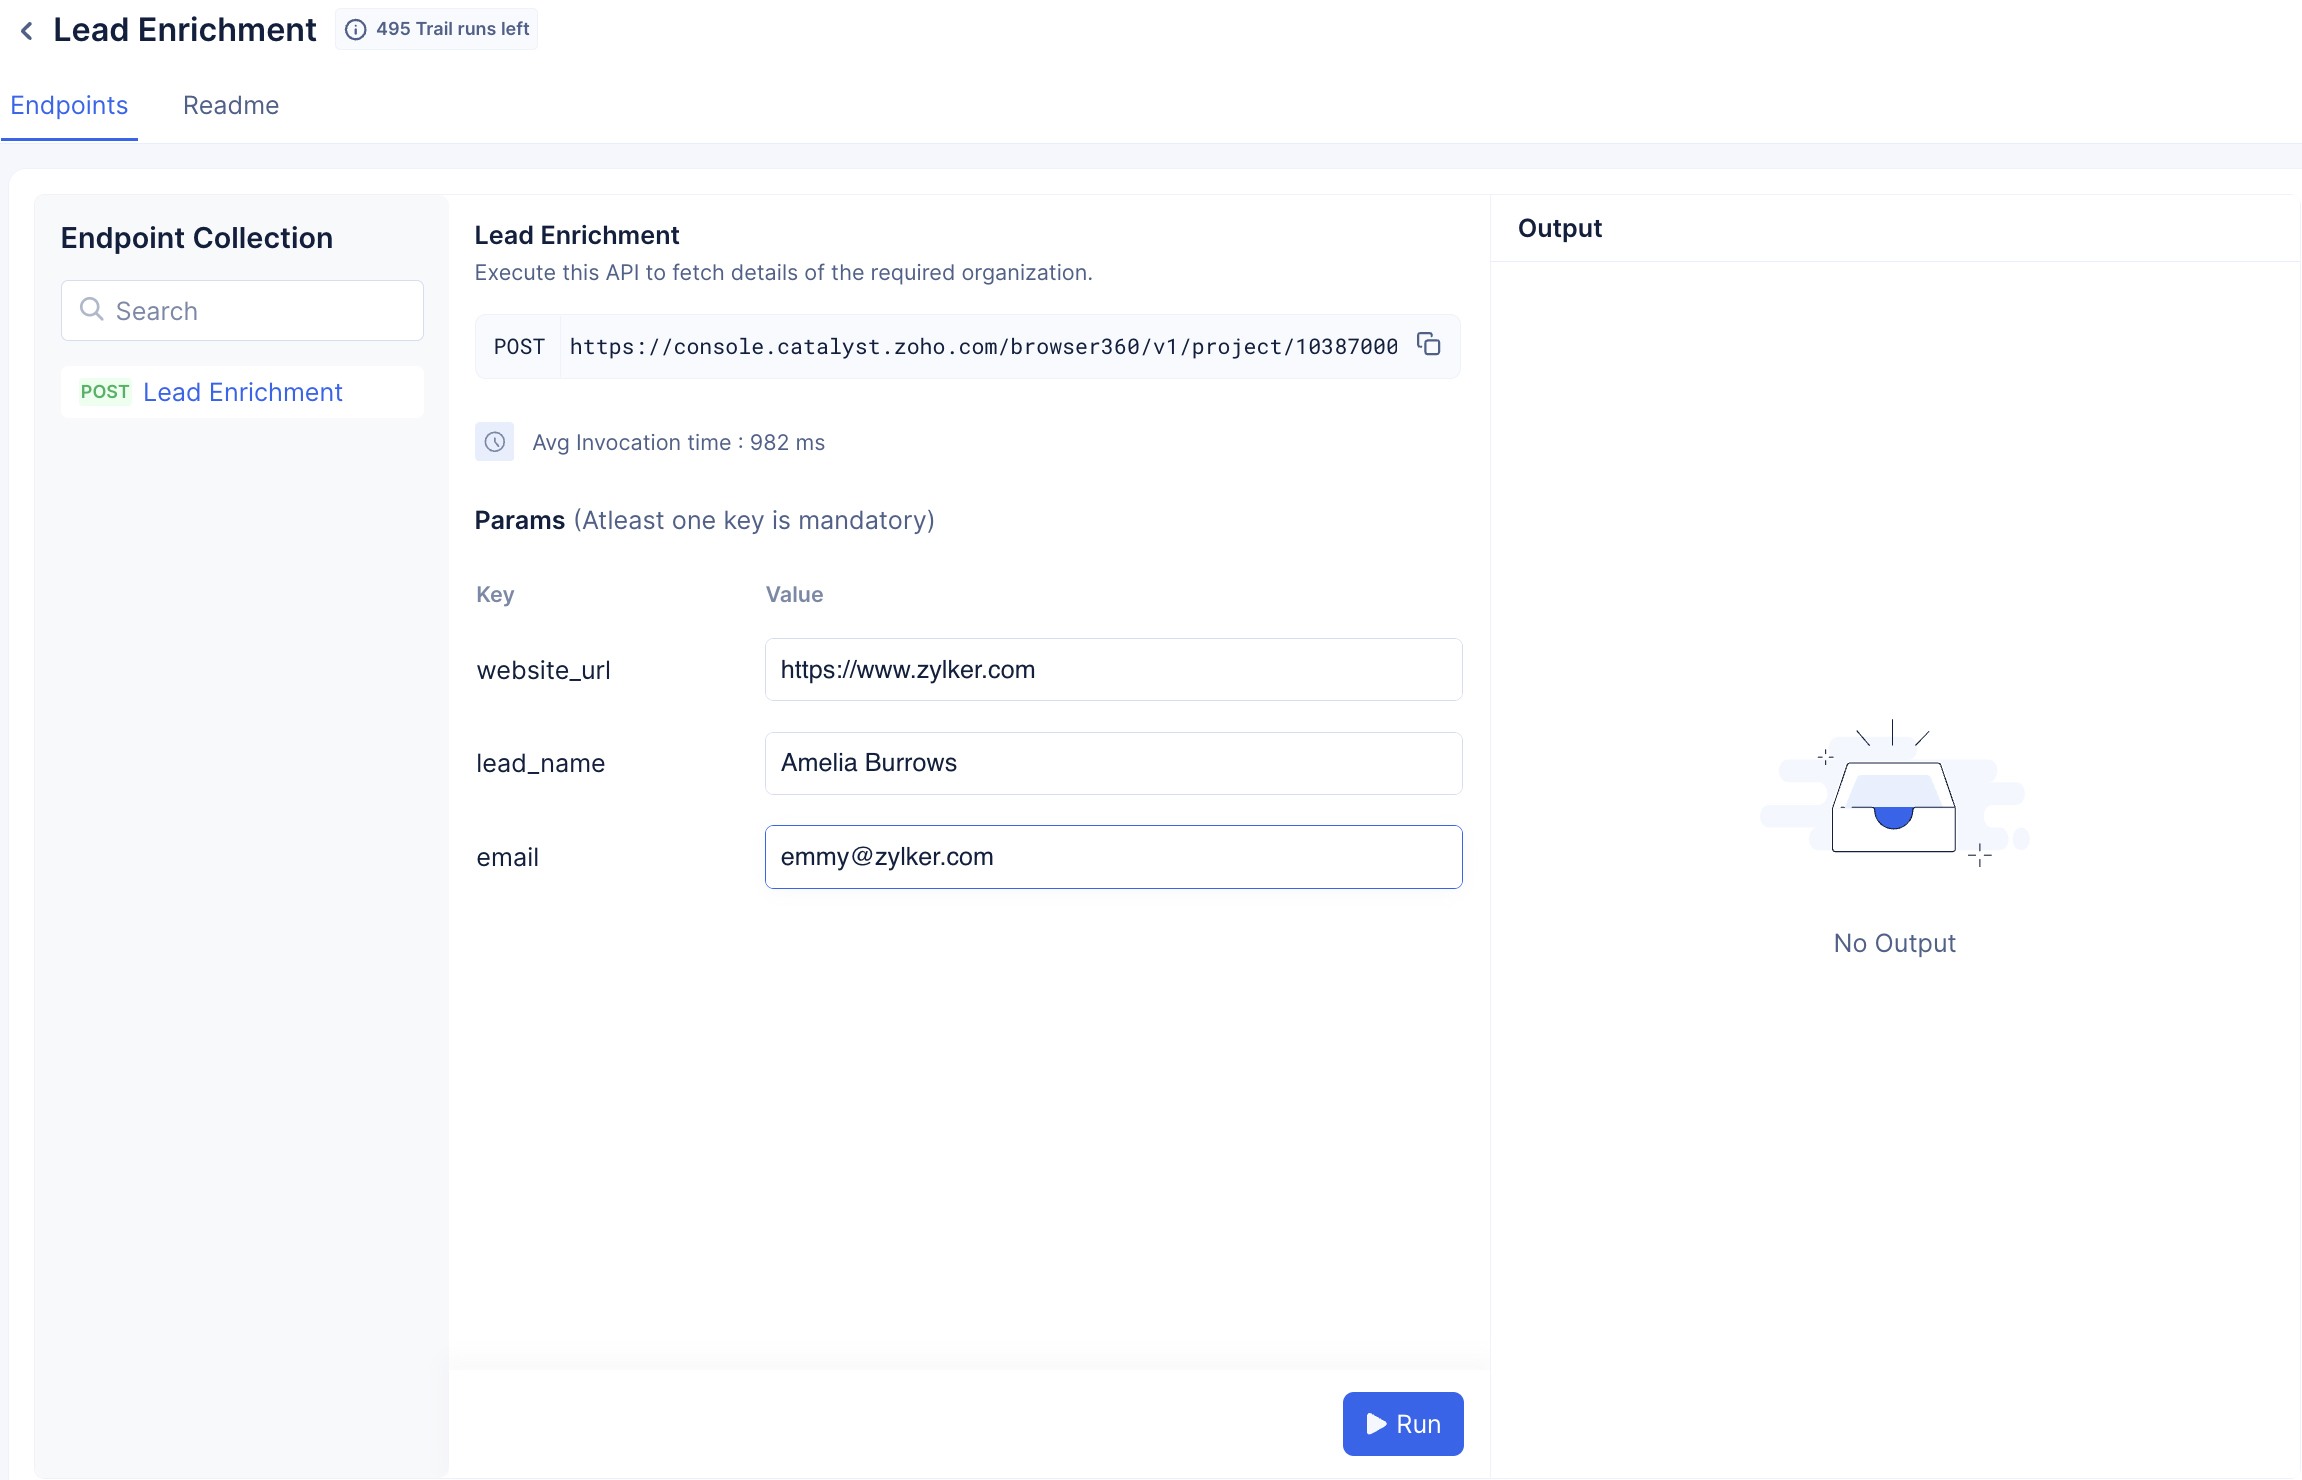This screenshot has width=2302, height=1480.
Task: Edit the lead_name field value
Action: [x=1114, y=762]
